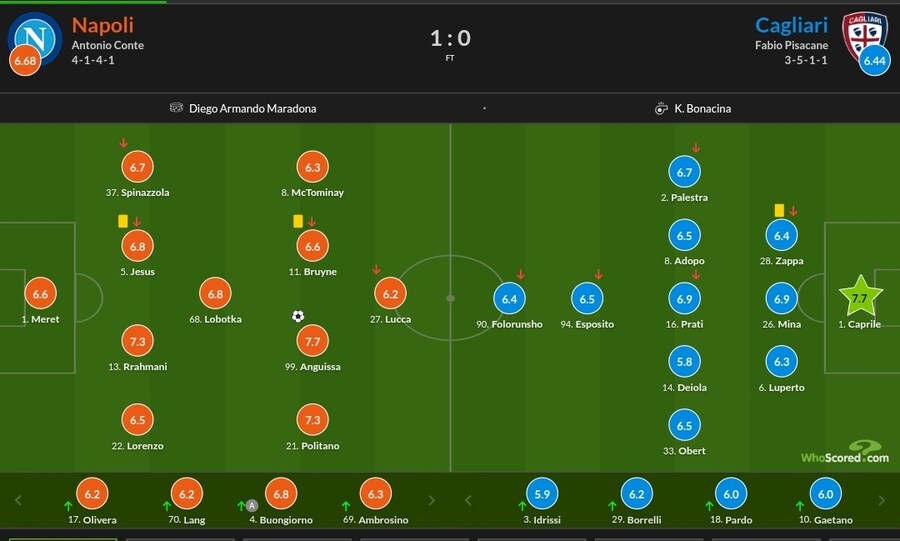
Task: Show next Cagliari substitutes with right chevron
Action: tap(882, 500)
